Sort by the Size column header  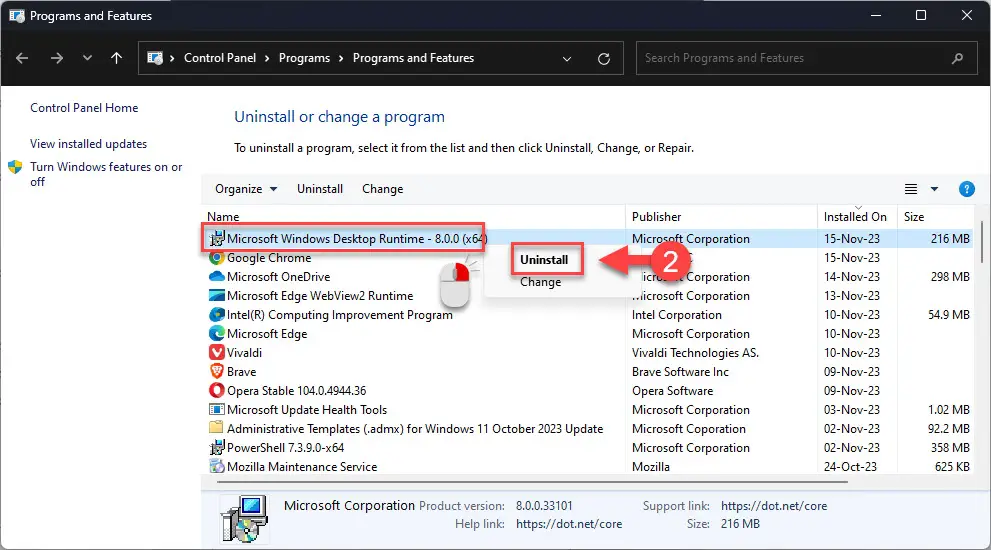coord(914,217)
